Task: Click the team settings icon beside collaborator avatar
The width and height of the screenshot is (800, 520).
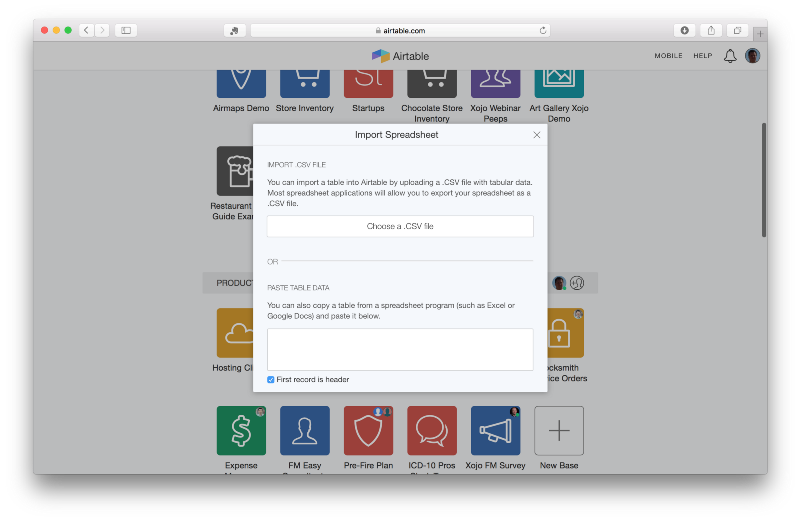Action: pyautogui.click(x=577, y=283)
